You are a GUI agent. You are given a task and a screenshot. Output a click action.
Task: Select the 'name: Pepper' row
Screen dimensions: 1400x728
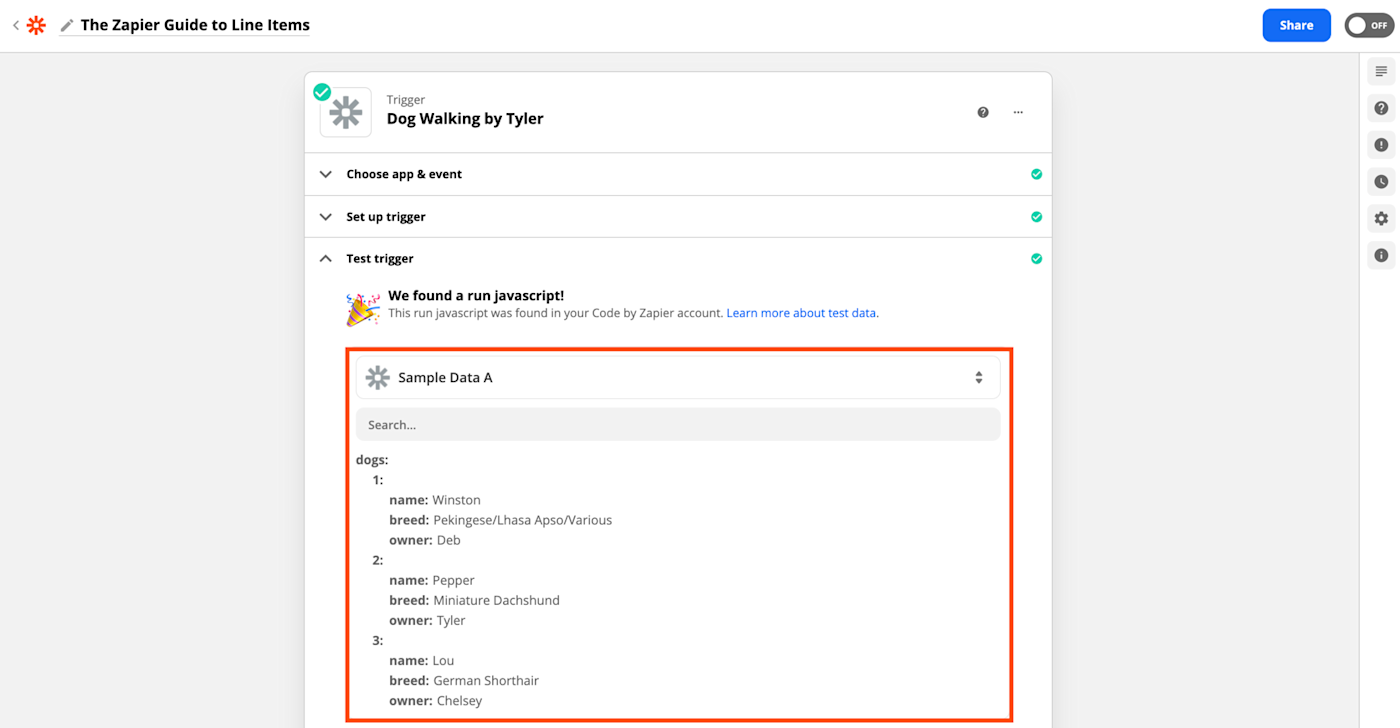coord(432,580)
